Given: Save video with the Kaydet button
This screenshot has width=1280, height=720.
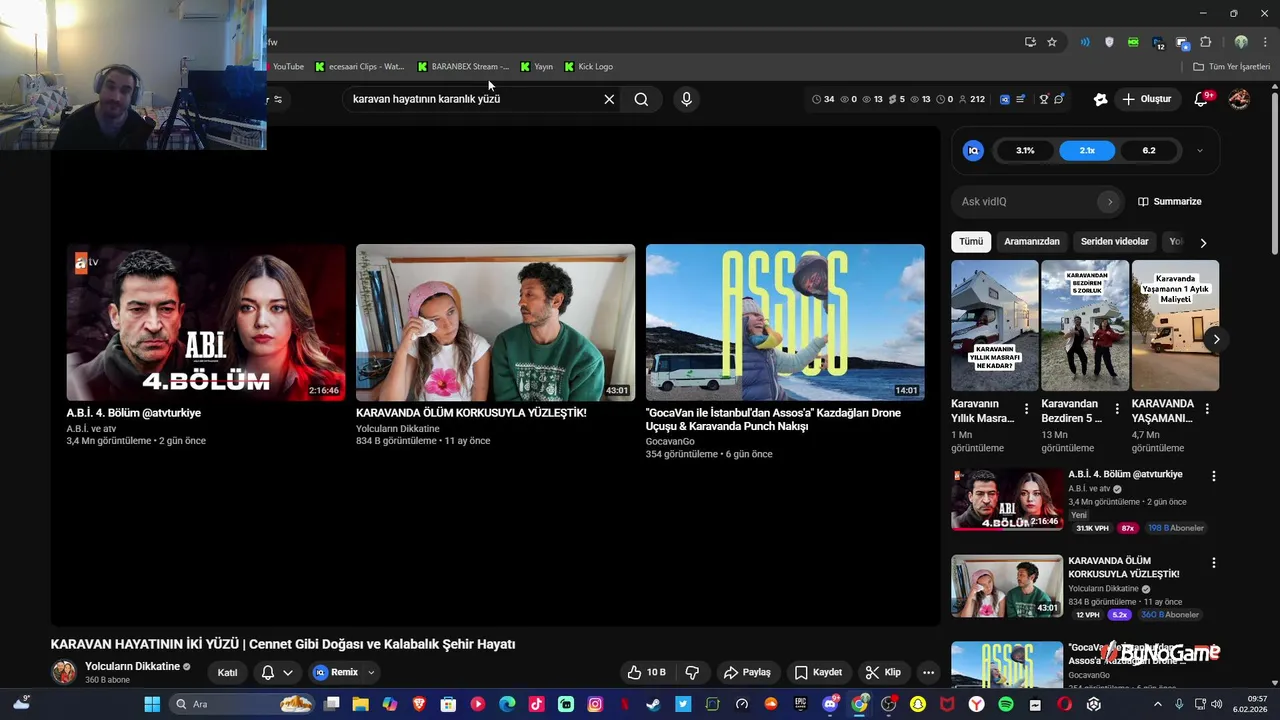Looking at the screenshot, I should pyautogui.click(x=818, y=672).
